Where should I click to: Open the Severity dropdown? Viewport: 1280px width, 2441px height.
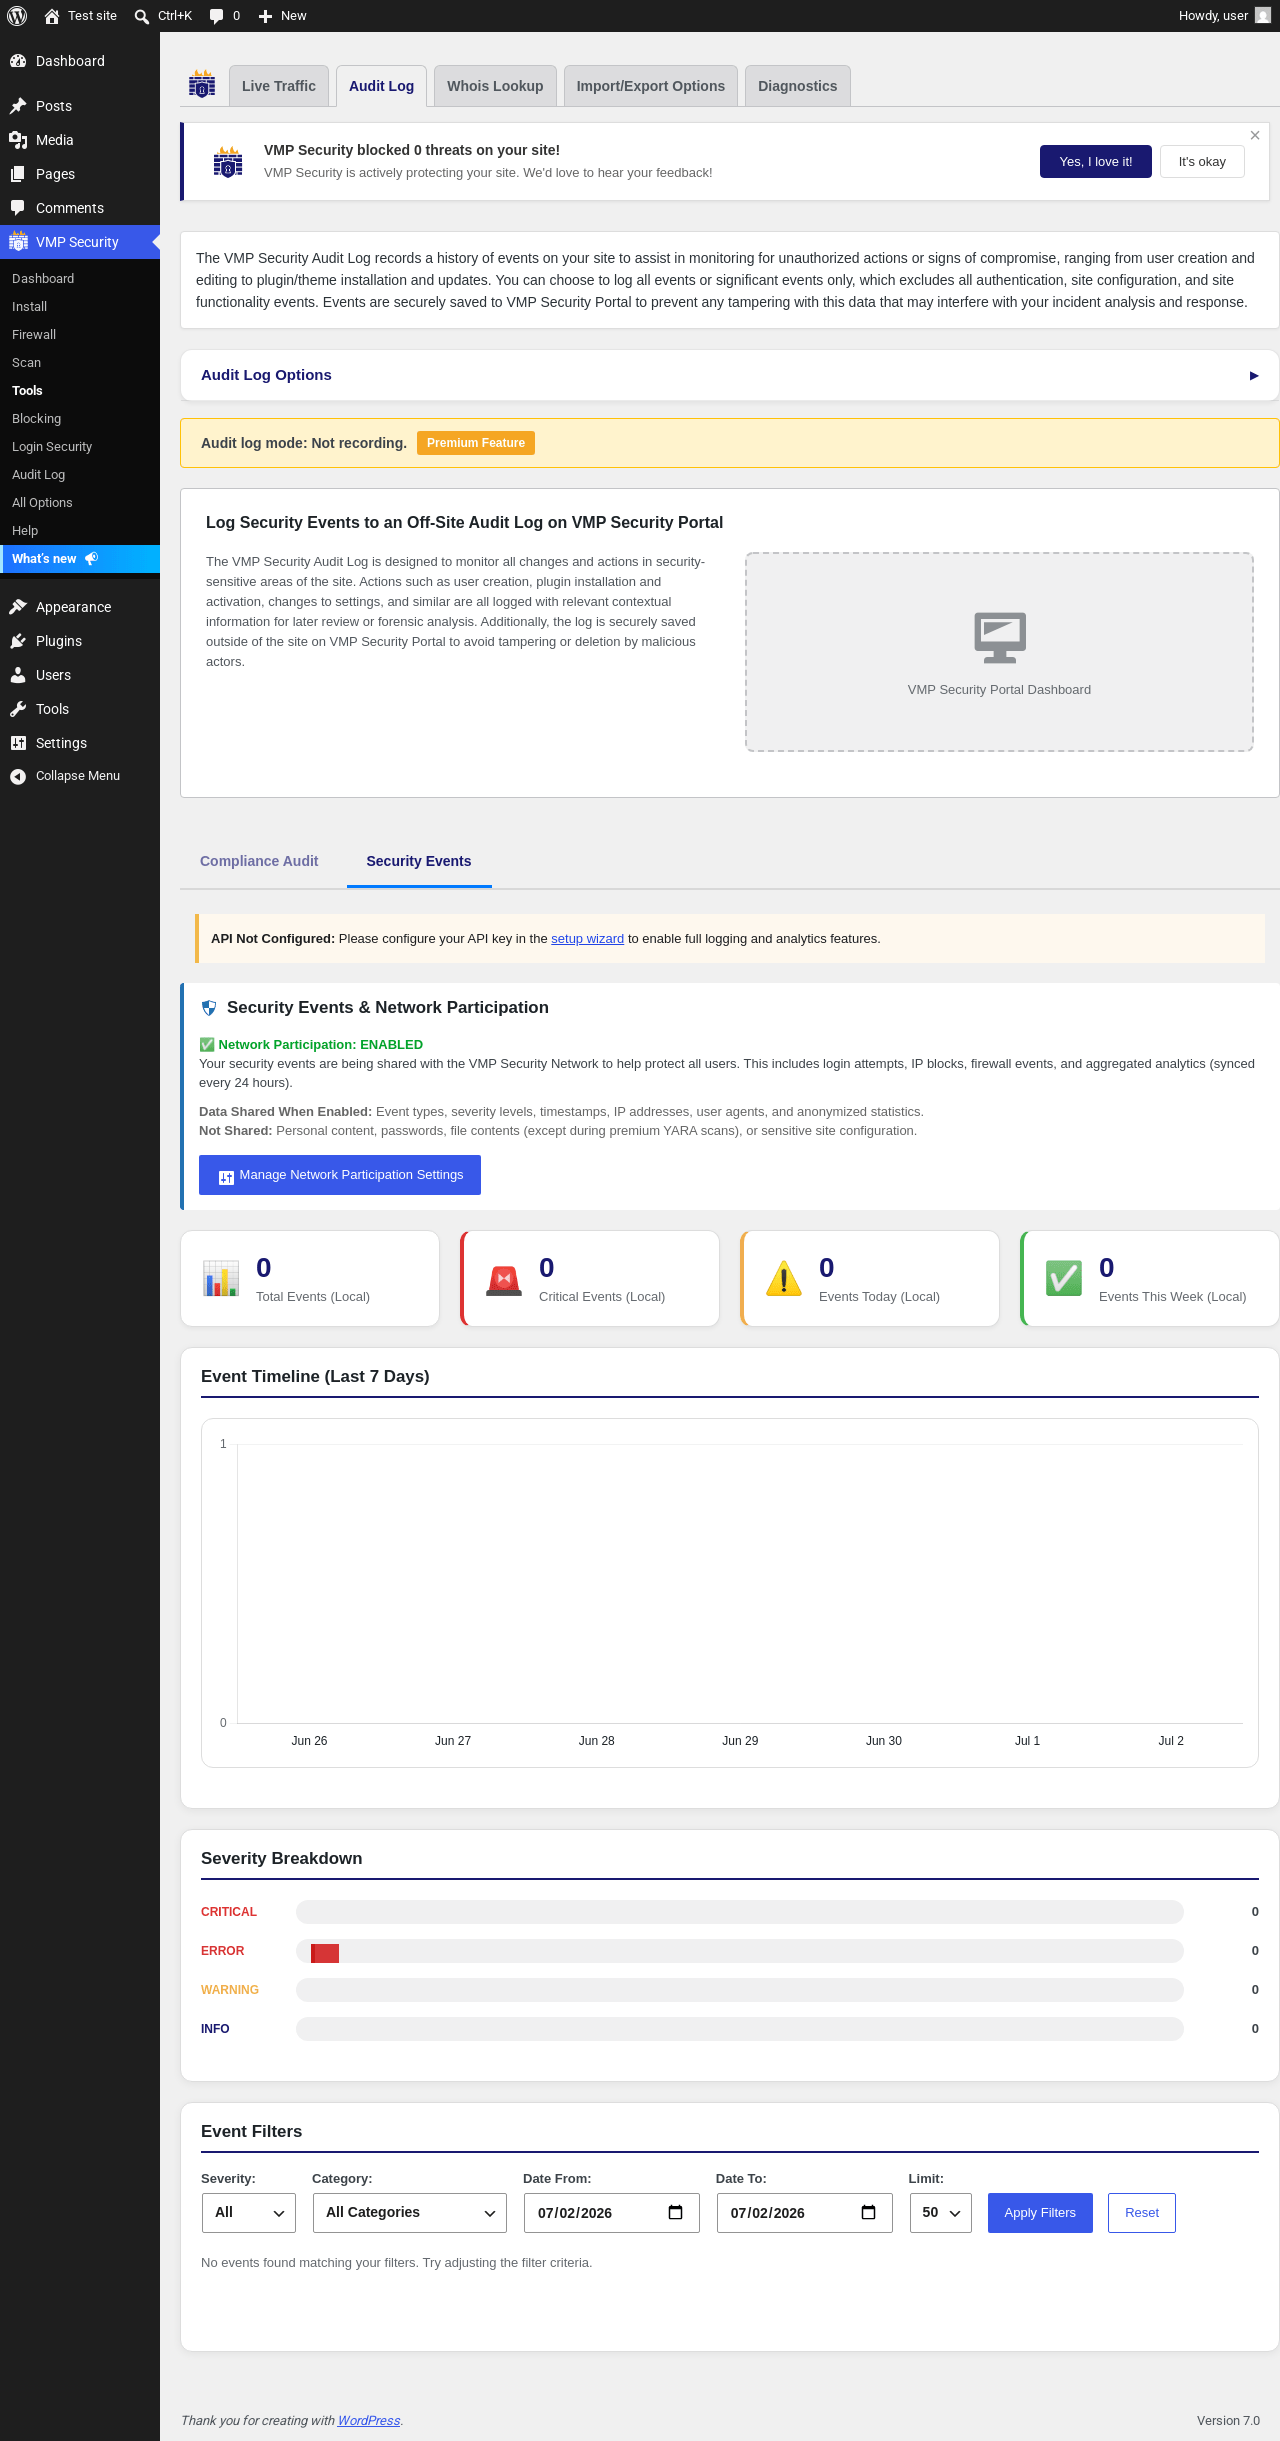249,2213
